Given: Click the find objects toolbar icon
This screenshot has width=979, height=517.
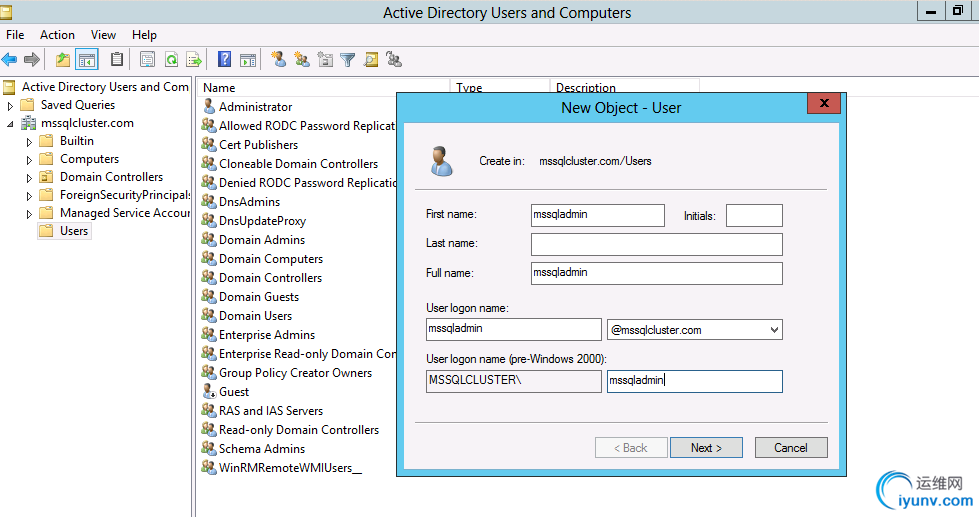Looking at the screenshot, I should [x=371, y=60].
